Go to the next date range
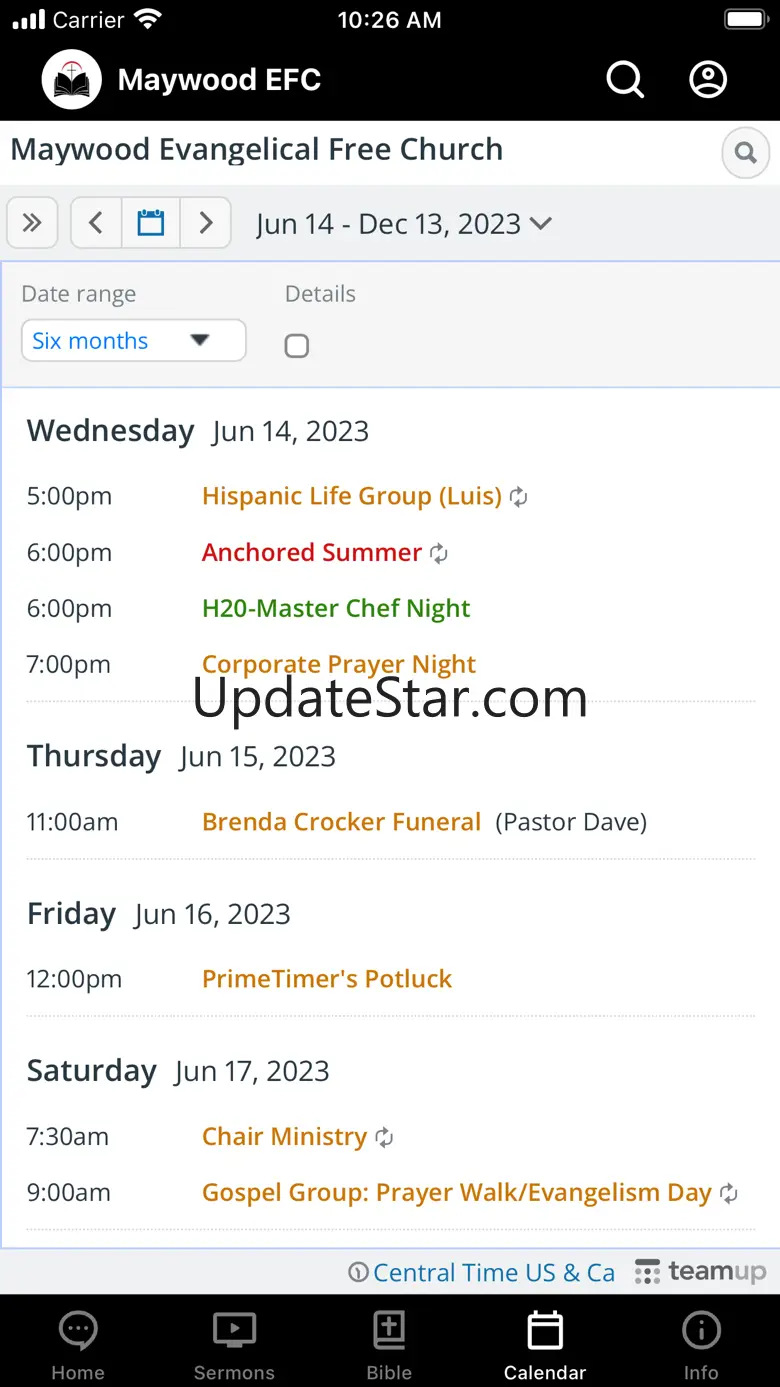Viewport: 780px width, 1387px height. [x=206, y=222]
